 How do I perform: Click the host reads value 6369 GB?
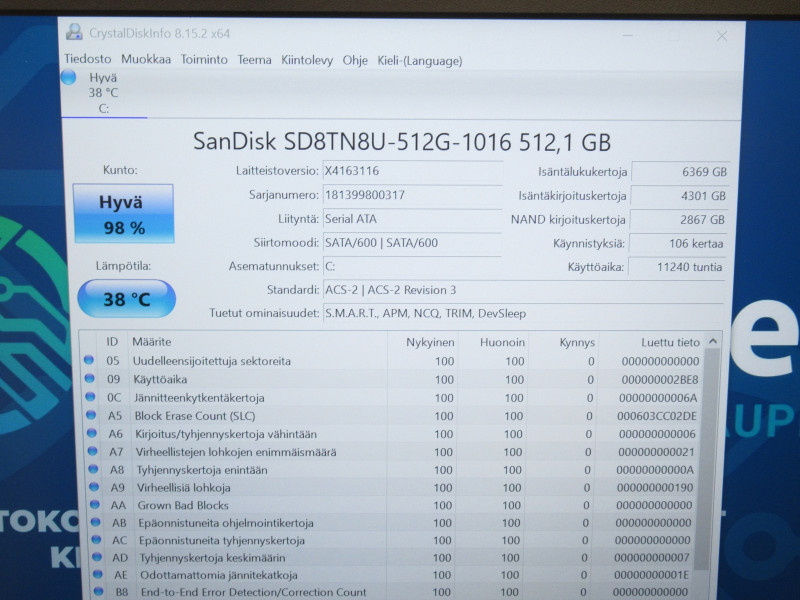(x=680, y=172)
